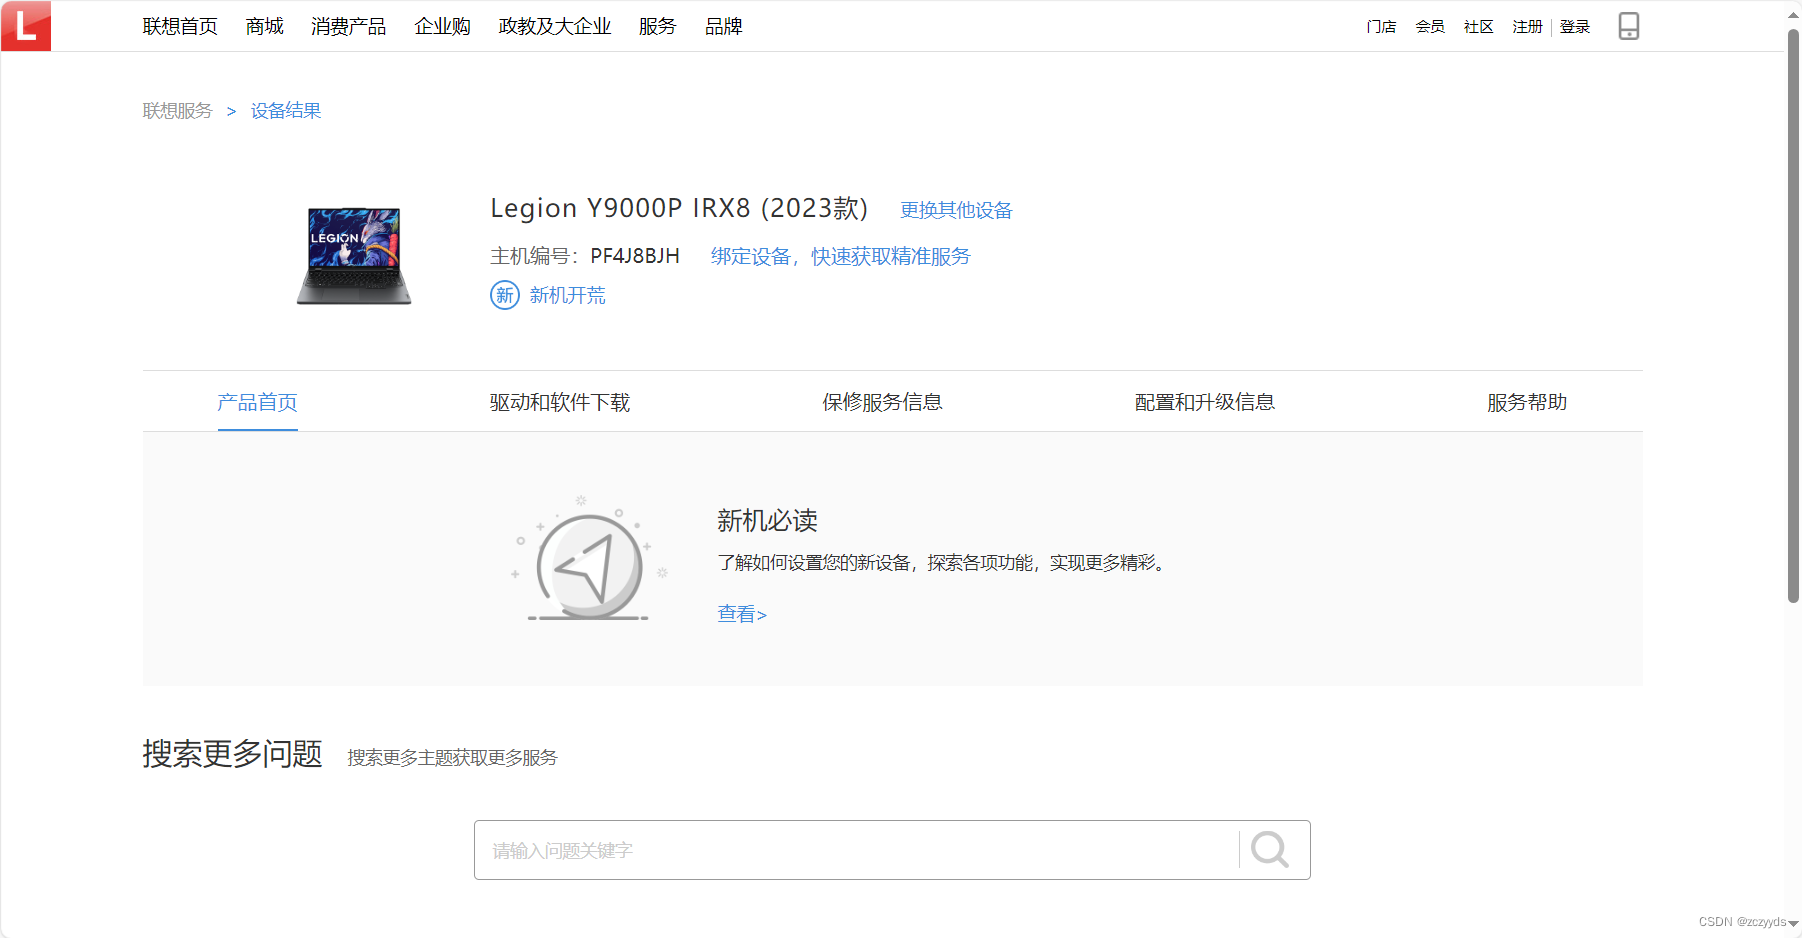
Task: Open 新机开荒 link
Action: click(x=568, y=295)
